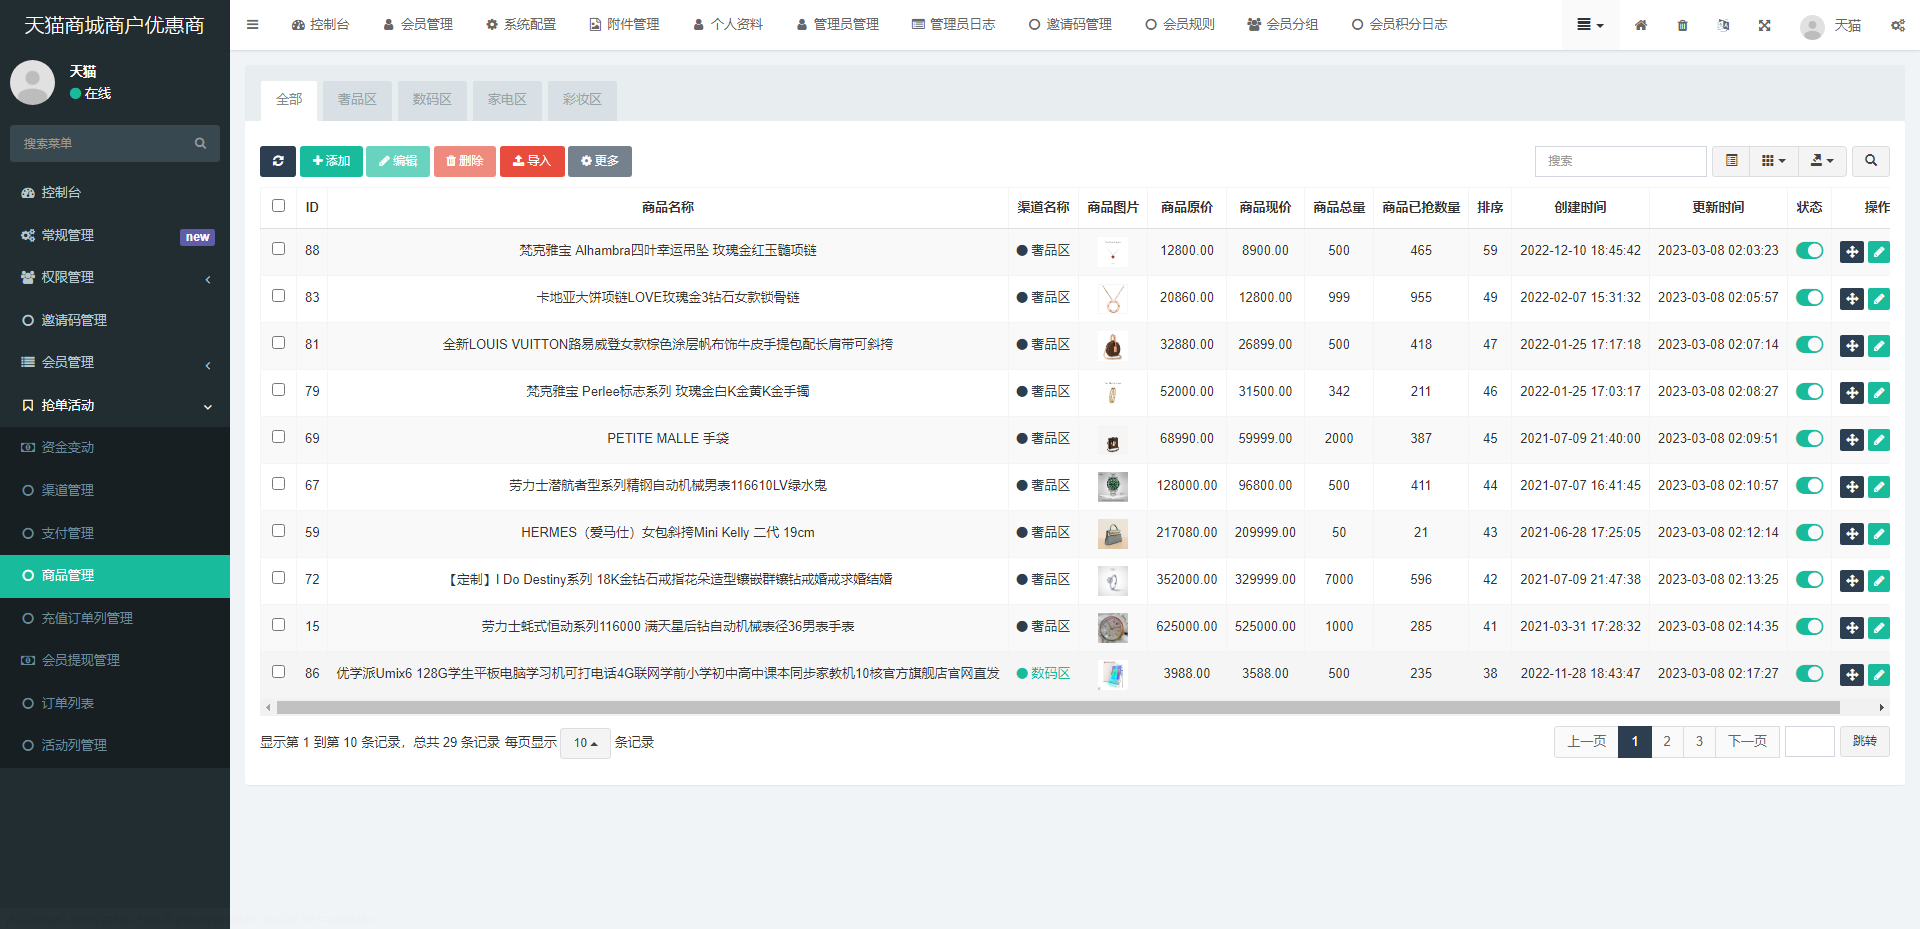
Task: Switch to the 数码区 tab
Action: click(432, 100)
